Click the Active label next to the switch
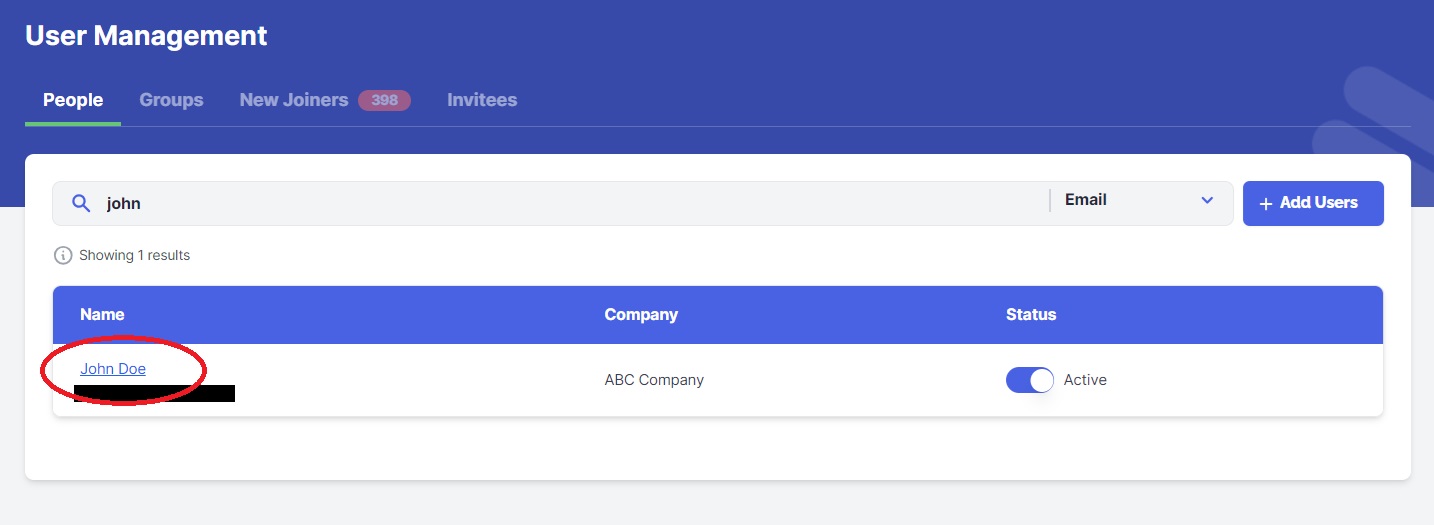Image resolution: width=1434 pixels, height=525 pixels. click(x=1085, y=380)
